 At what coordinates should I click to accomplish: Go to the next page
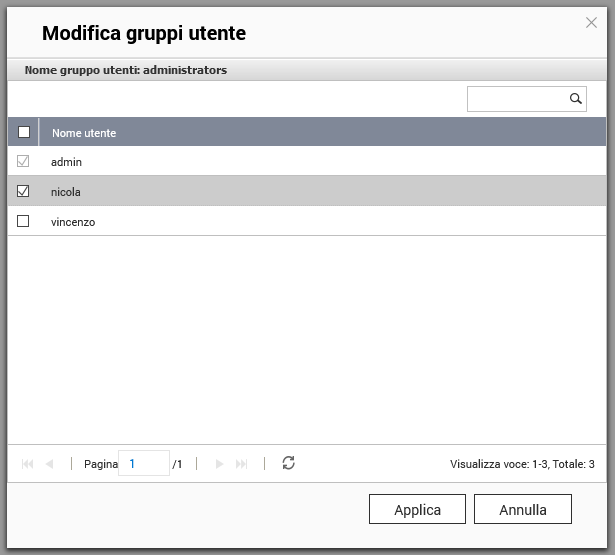pos(219,464)
